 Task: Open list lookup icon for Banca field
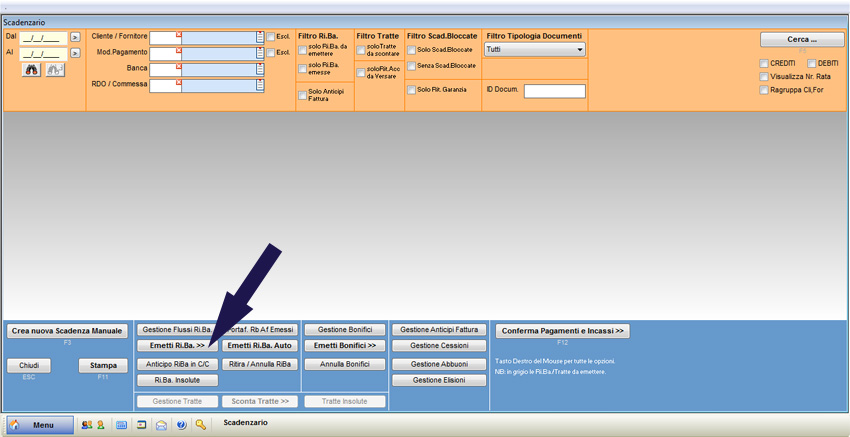point(260,69)
